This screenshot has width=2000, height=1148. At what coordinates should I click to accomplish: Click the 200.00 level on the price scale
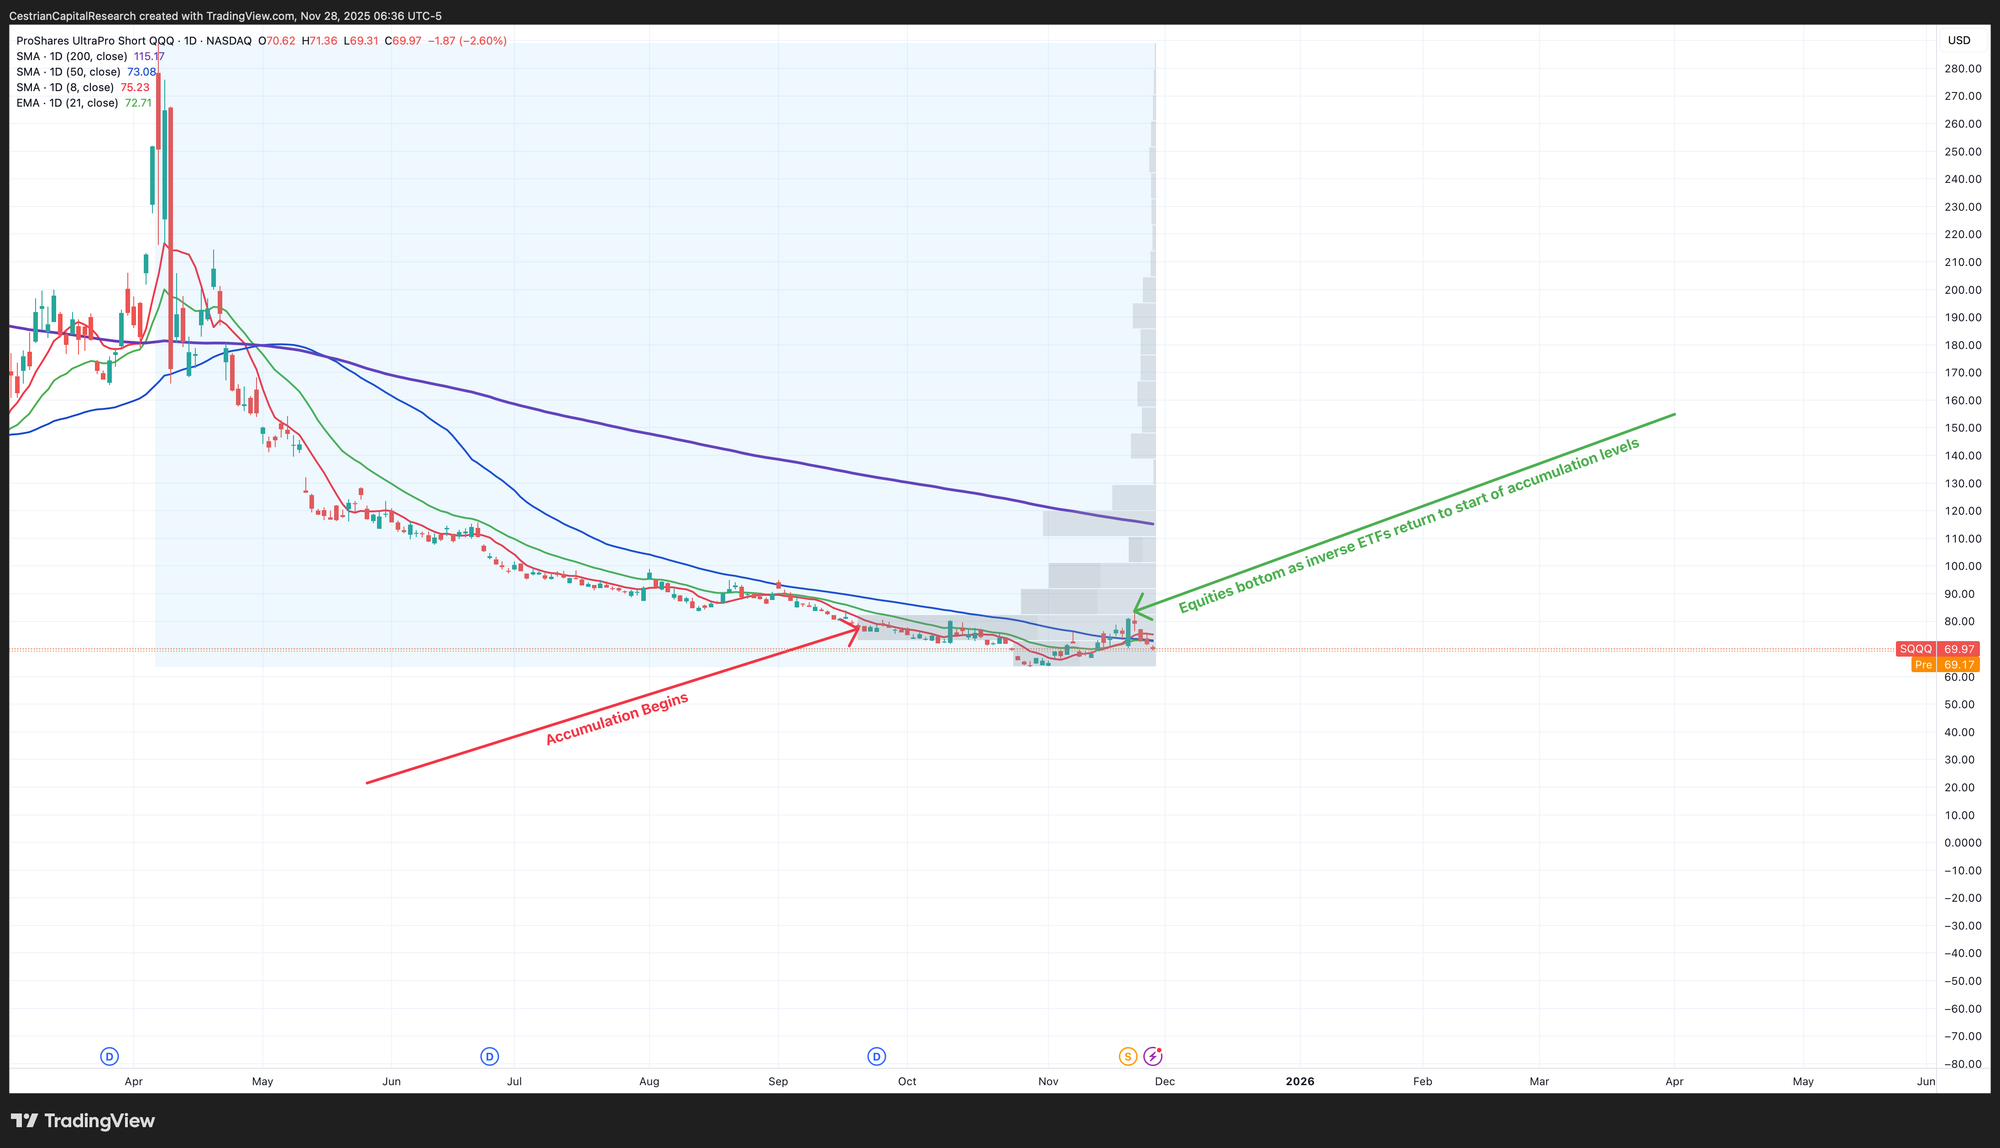1961,290
